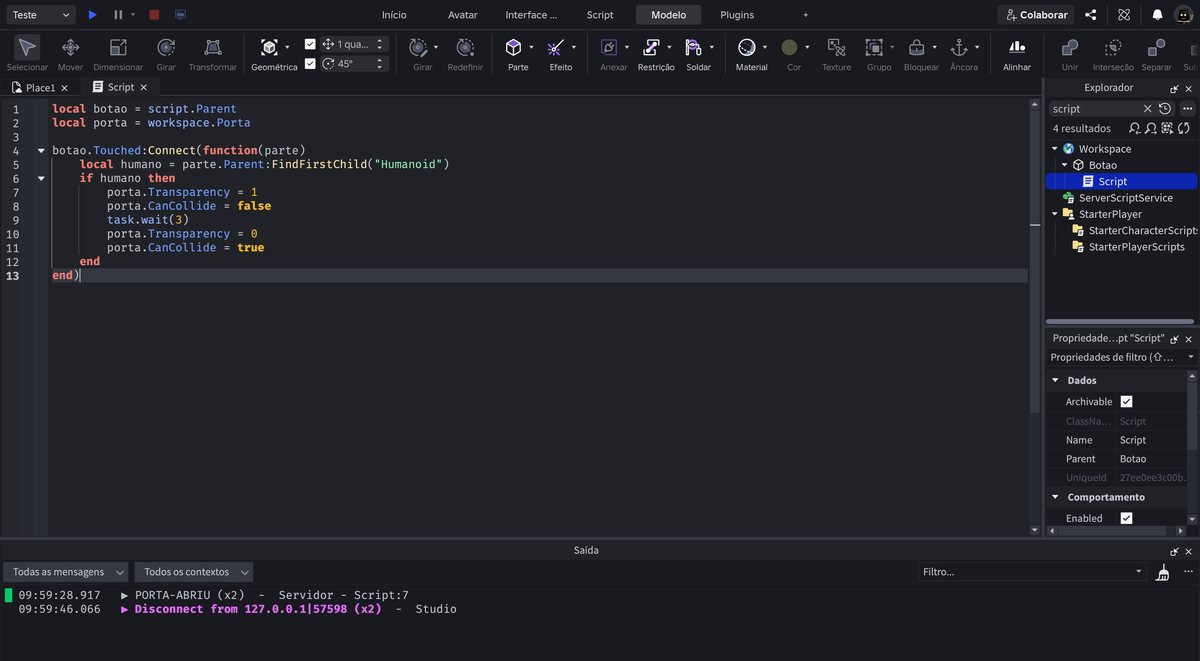Image resolution: width=1200 pixels, height=661 pixels.
Task: Open notifications bell
Action: 1157,15
